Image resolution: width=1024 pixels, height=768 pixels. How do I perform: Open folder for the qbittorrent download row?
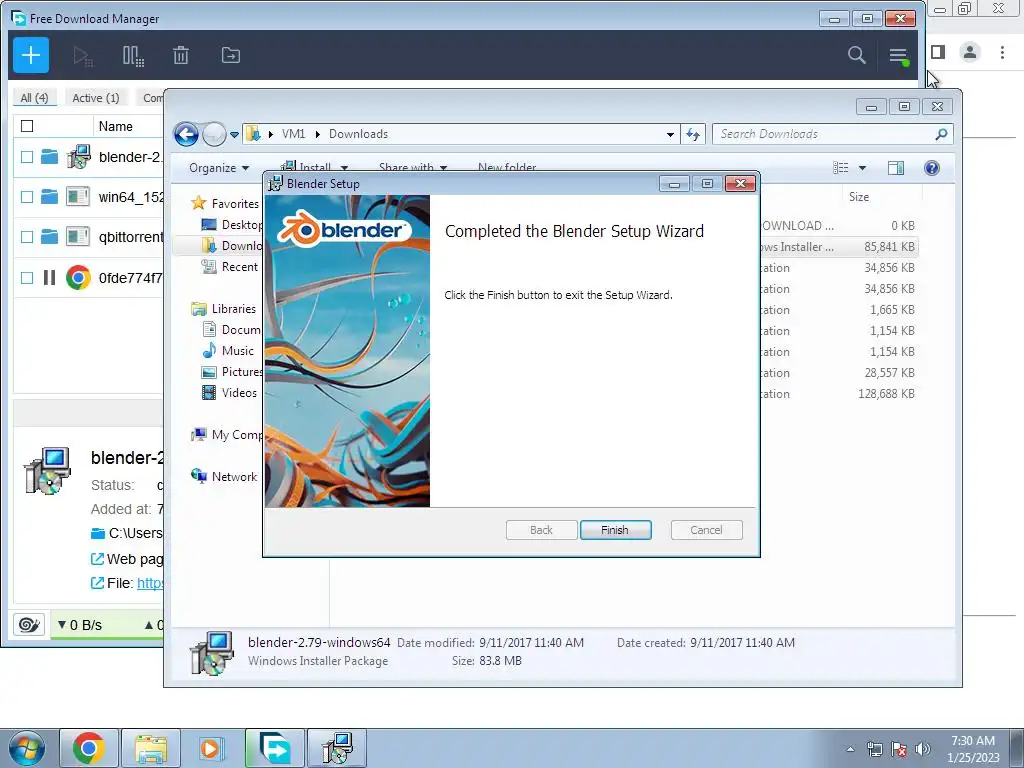tap(50, 236)
